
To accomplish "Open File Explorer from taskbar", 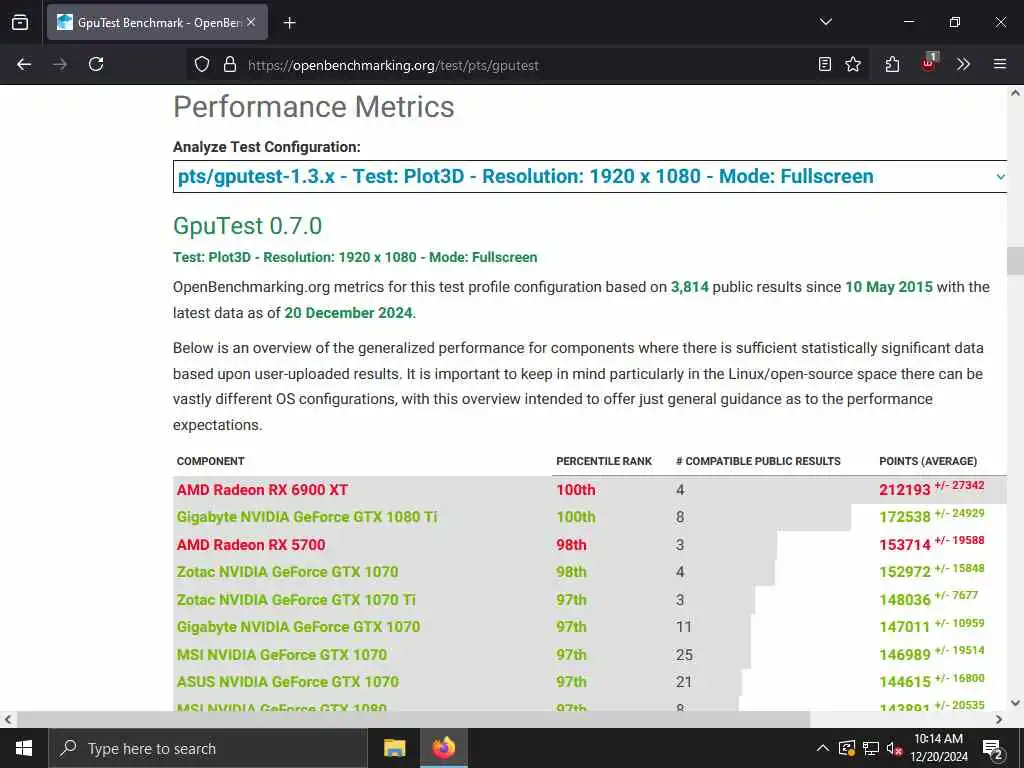I will pos(394,748).
